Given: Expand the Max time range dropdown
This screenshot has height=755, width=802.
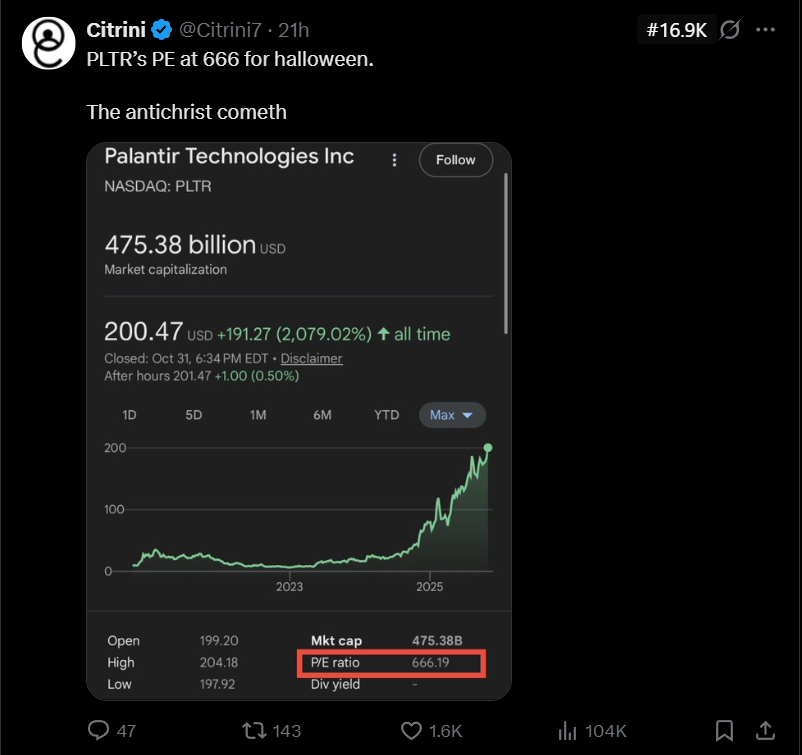Looking at the screenshot, I should point(452,415).
